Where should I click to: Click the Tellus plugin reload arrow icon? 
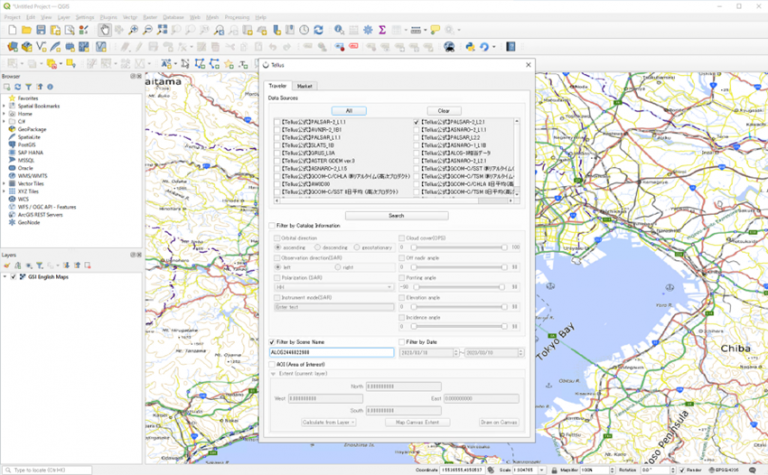tap(484, 47)
